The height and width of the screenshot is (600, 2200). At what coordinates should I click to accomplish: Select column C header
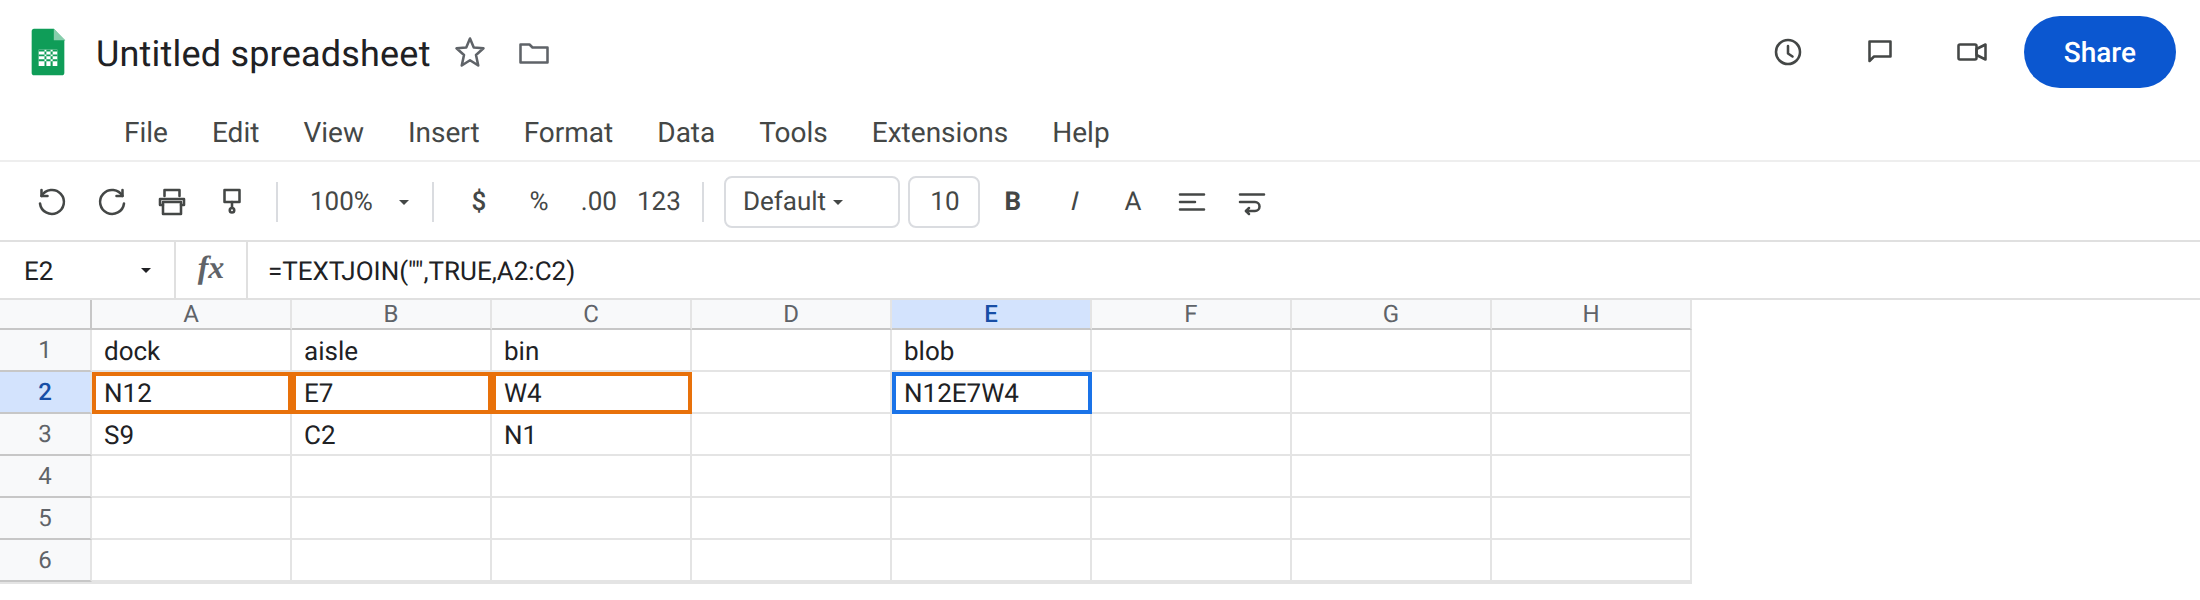(x=591, y=314)
